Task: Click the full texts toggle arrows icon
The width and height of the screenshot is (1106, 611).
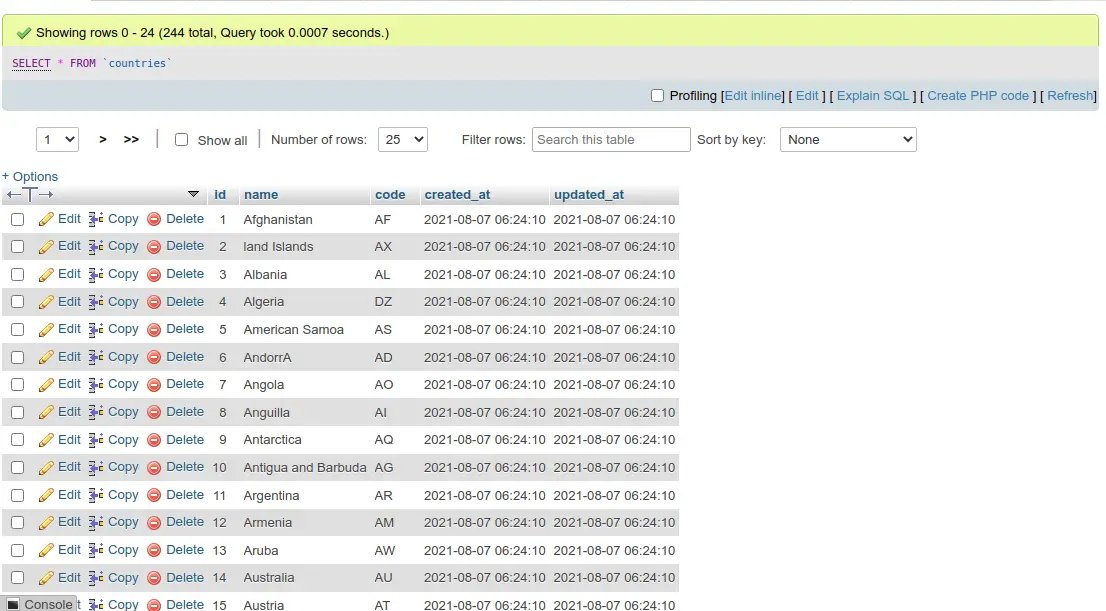Action: 30,194
